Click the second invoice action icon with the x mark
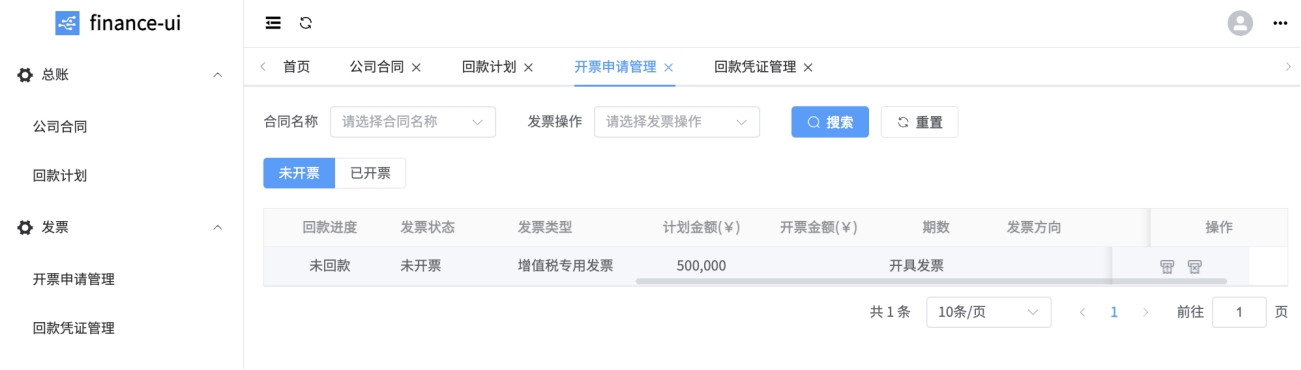 point(1194,266)
